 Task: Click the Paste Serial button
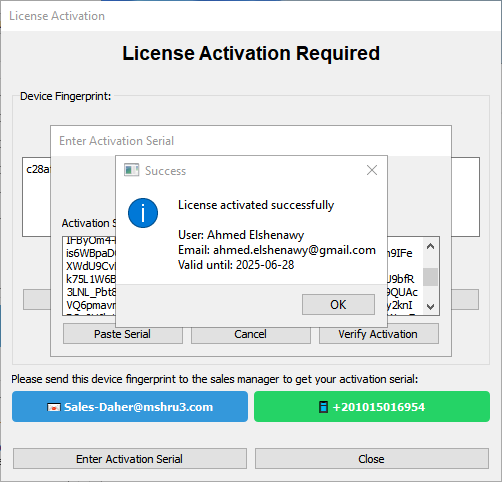click(x=123, y=334)
